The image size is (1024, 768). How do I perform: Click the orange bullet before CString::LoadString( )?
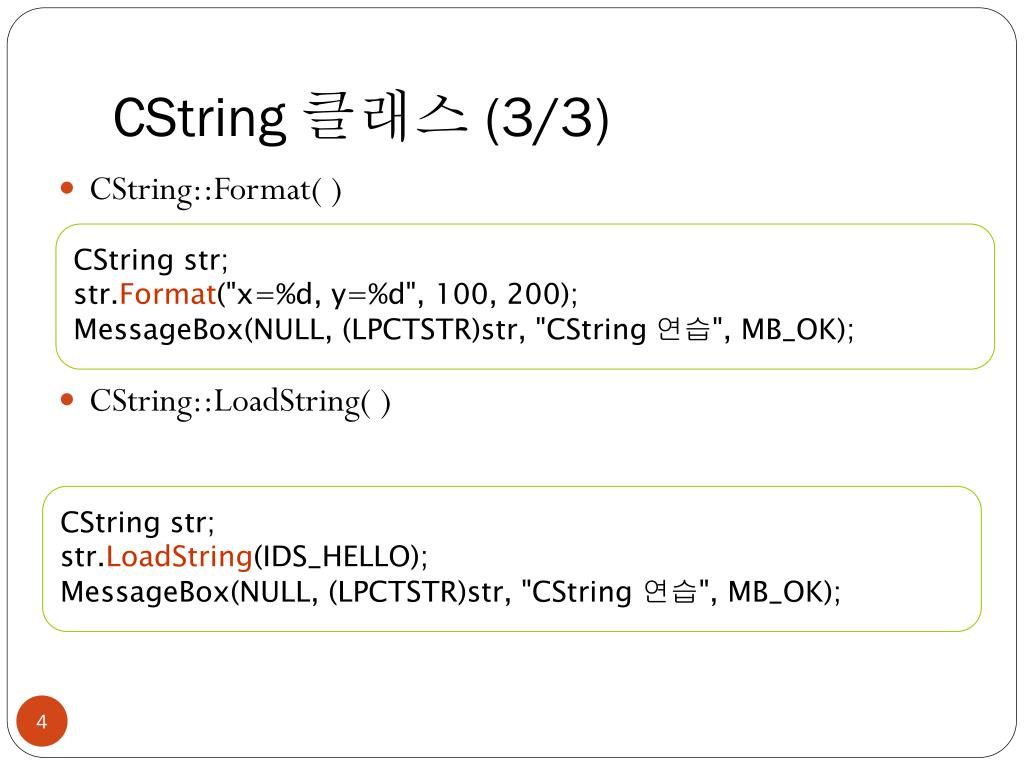(67, 400)
